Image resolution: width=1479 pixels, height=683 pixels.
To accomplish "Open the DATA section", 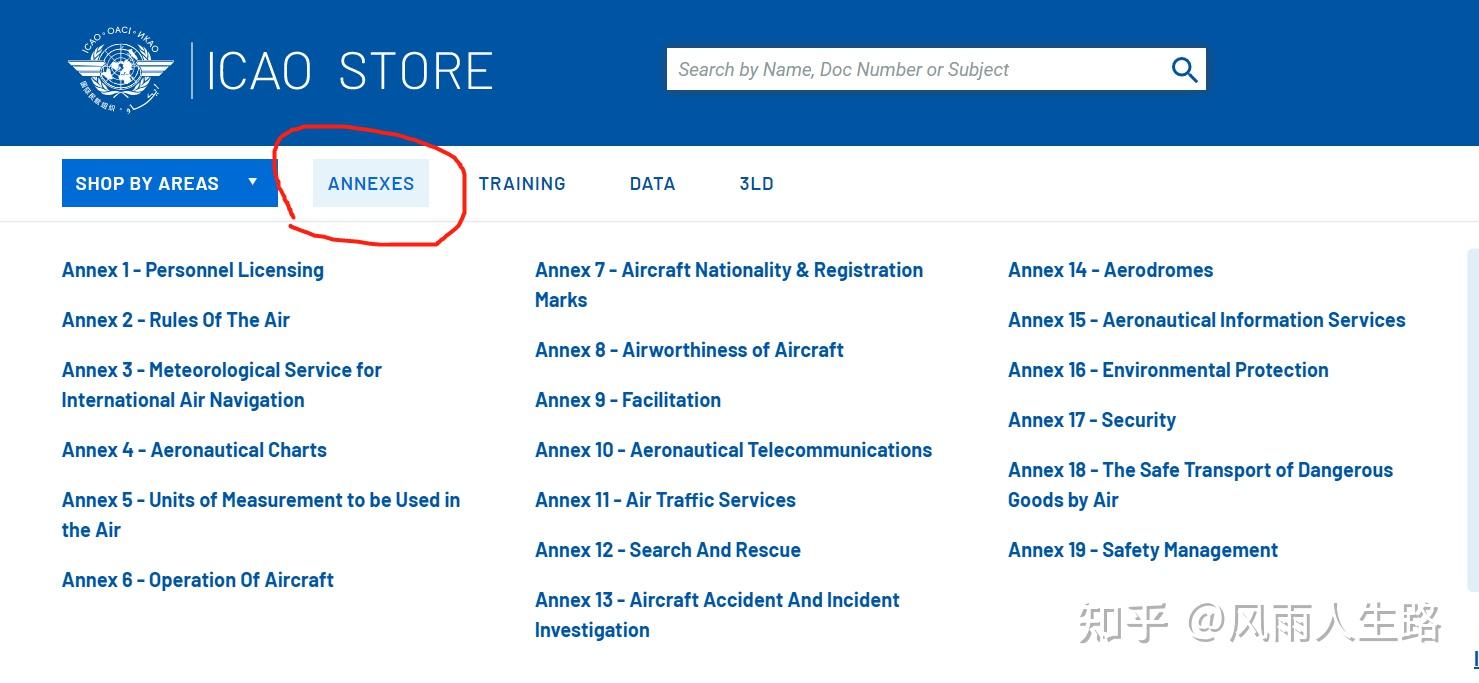I will 652,183.
